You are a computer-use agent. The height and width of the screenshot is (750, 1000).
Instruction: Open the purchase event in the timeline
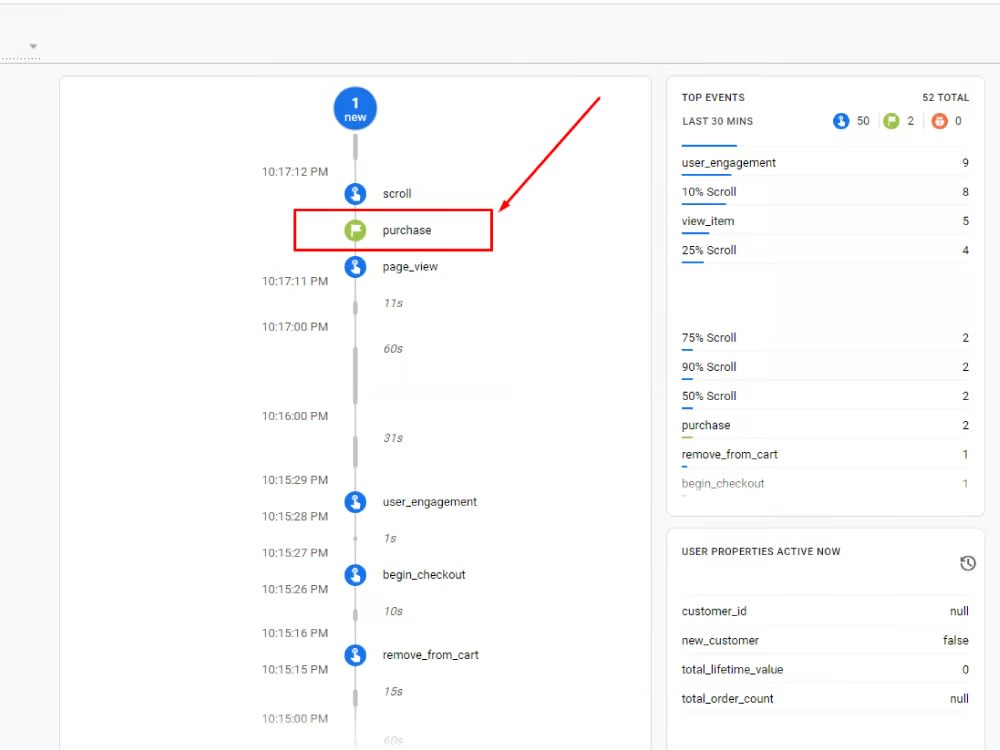407,230
